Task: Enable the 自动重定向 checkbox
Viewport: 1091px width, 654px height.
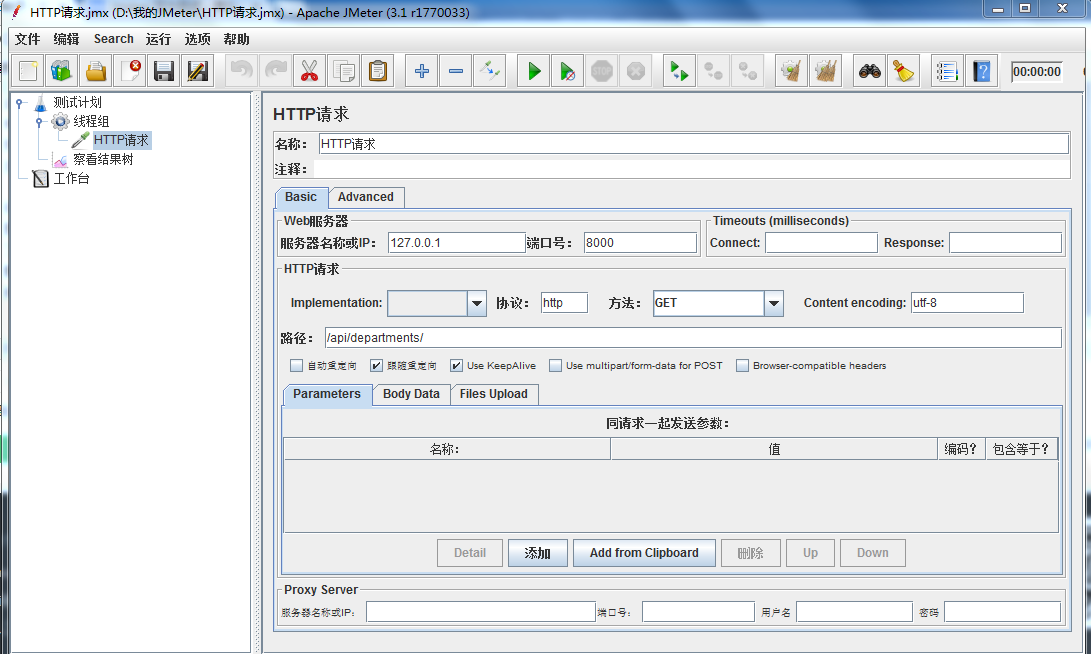Action: point(296,365)
